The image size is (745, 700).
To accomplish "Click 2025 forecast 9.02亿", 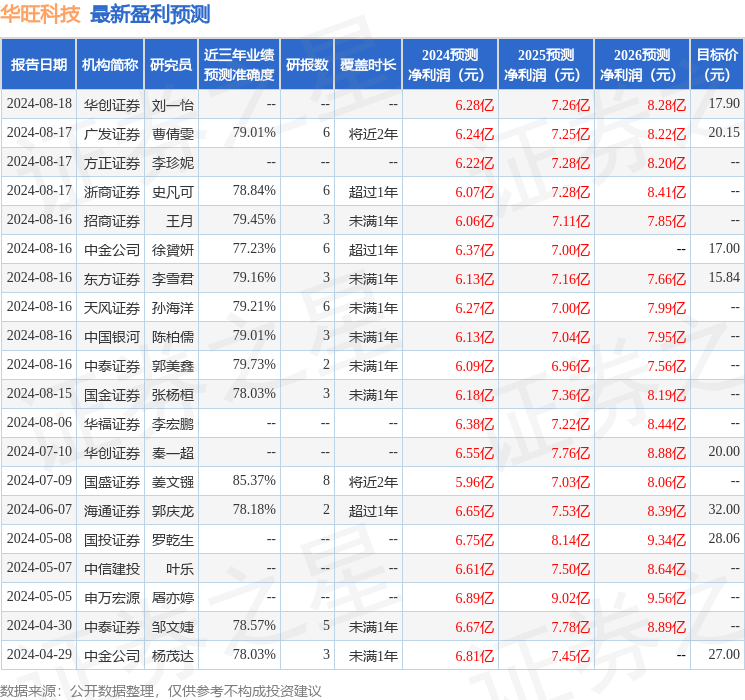I will click(570, 598).
